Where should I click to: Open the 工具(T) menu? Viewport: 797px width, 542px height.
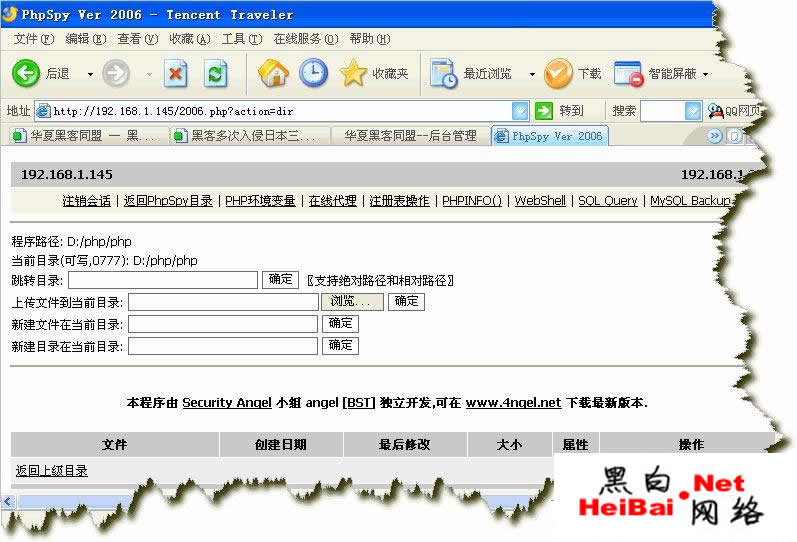[x=242, y=39]
